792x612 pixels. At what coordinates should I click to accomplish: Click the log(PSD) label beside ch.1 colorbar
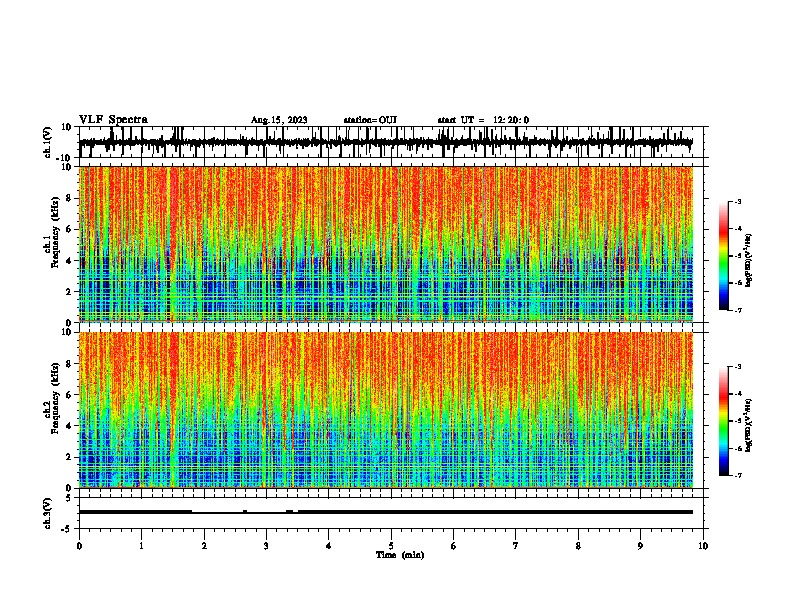pos(748,261)
